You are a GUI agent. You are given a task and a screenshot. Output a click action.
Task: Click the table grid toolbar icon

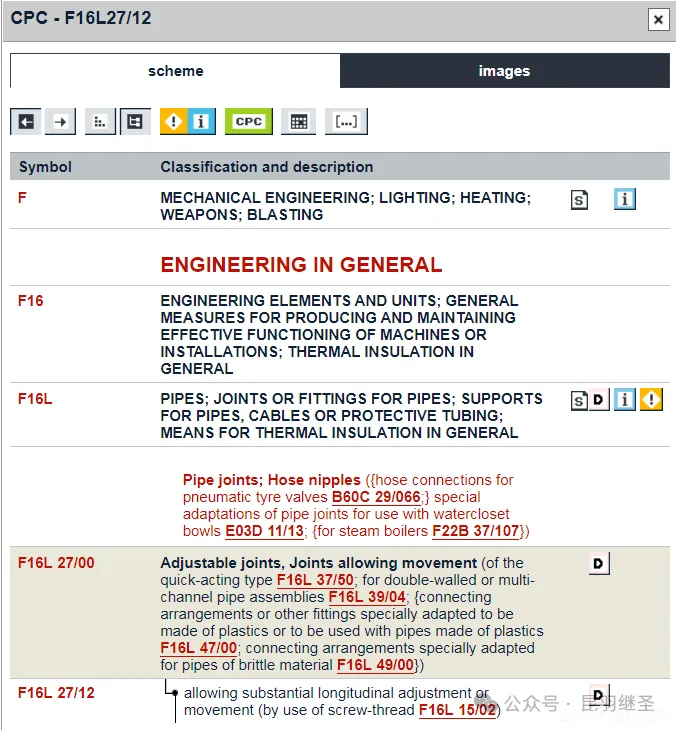click(x=297, y=122)
